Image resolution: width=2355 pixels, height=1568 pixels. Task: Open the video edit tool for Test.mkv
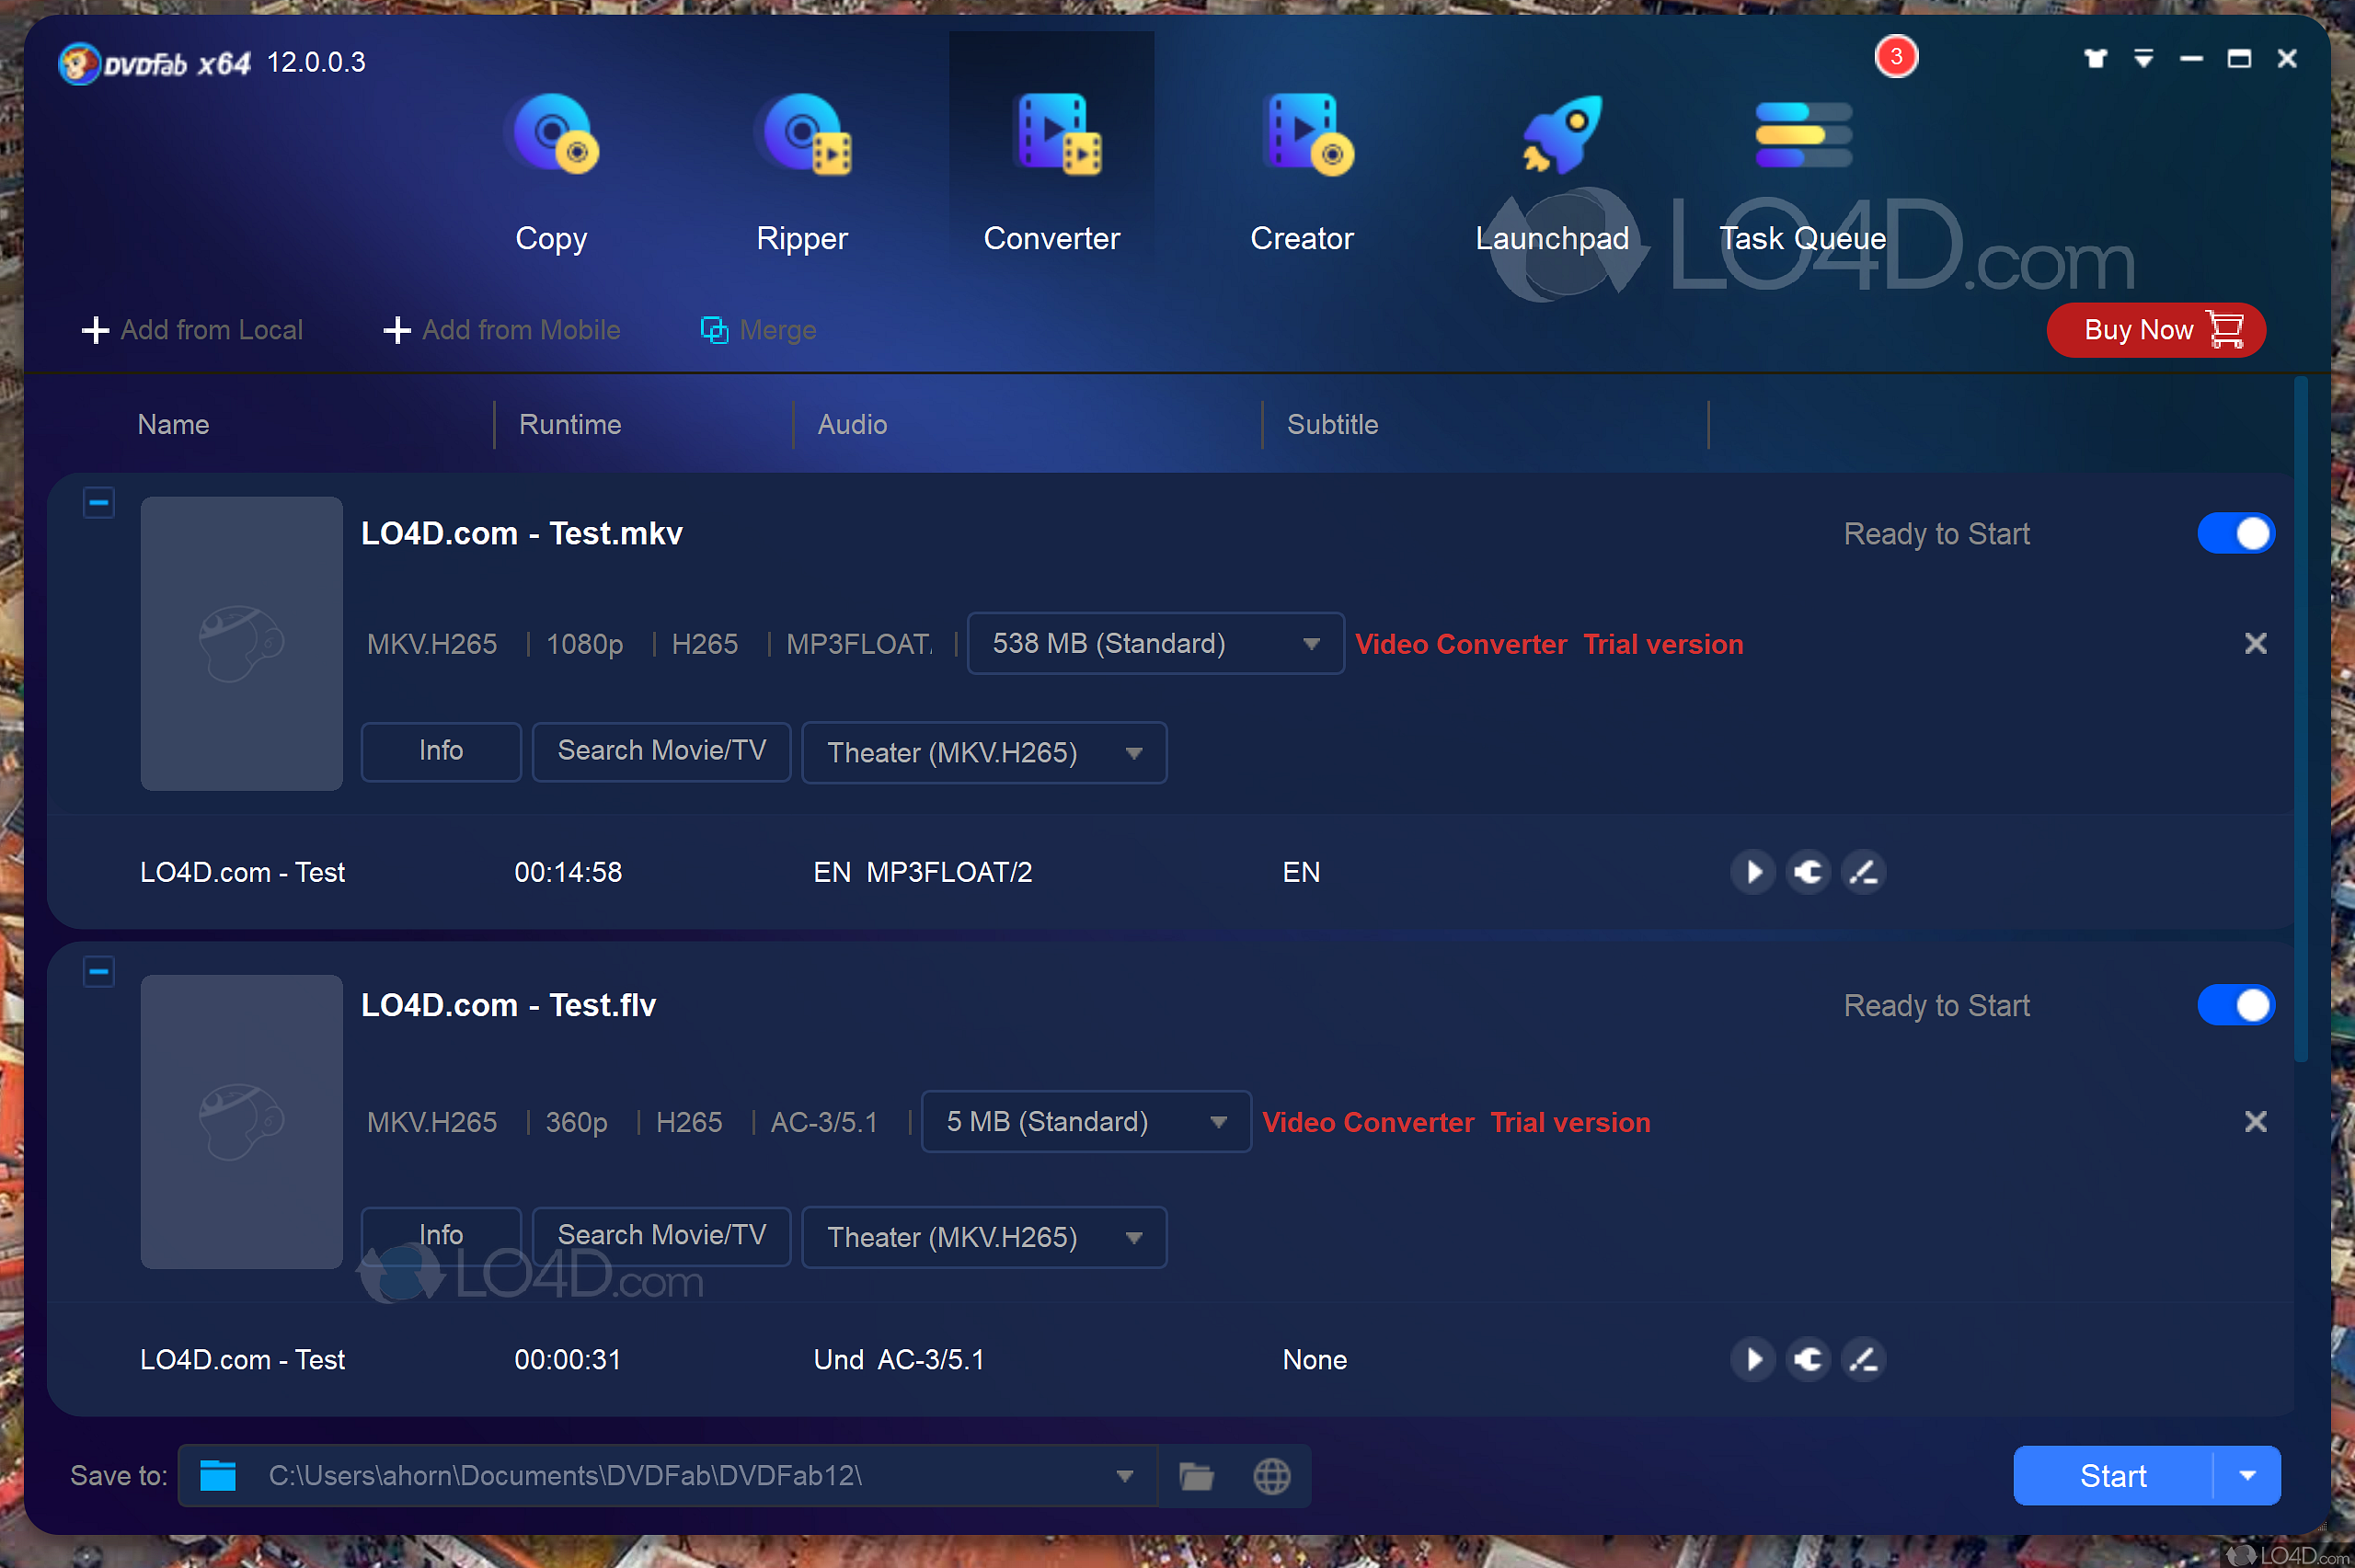pyautogui.click(x=1862, y=872)
